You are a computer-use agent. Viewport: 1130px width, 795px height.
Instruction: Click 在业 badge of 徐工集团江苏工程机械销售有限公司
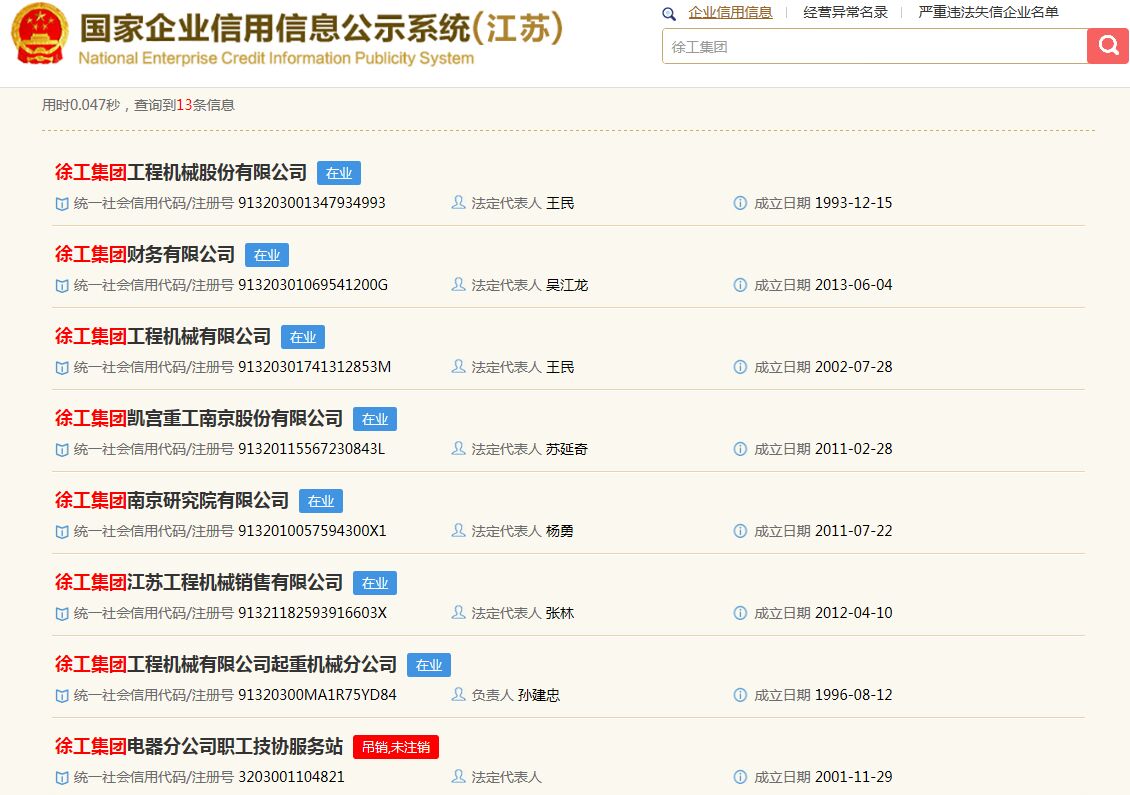pos(375,583)
